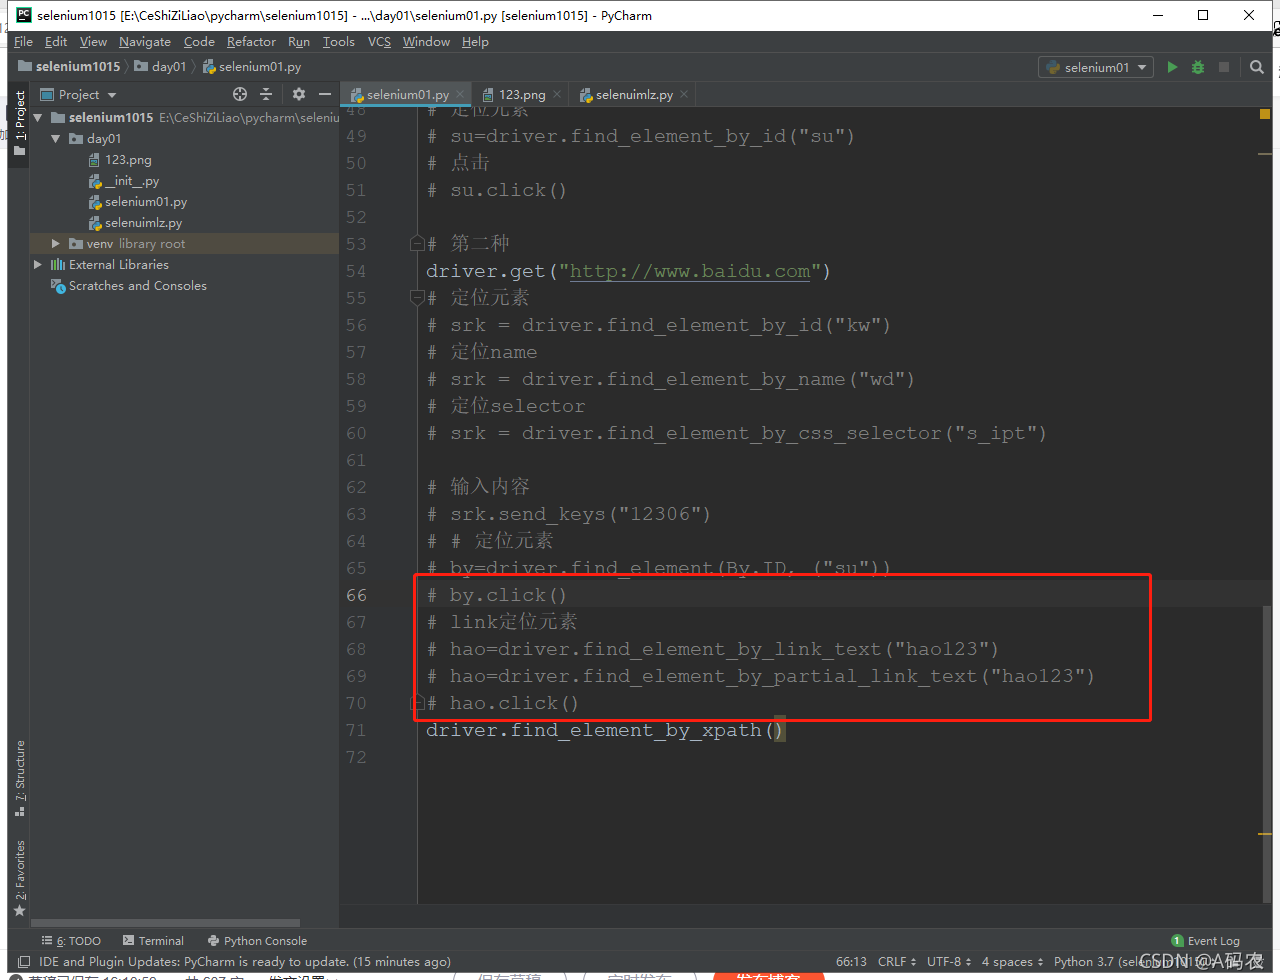Fold the code block at line 53
Viewport: 1280px width, 980px height.
click(418, 243)
